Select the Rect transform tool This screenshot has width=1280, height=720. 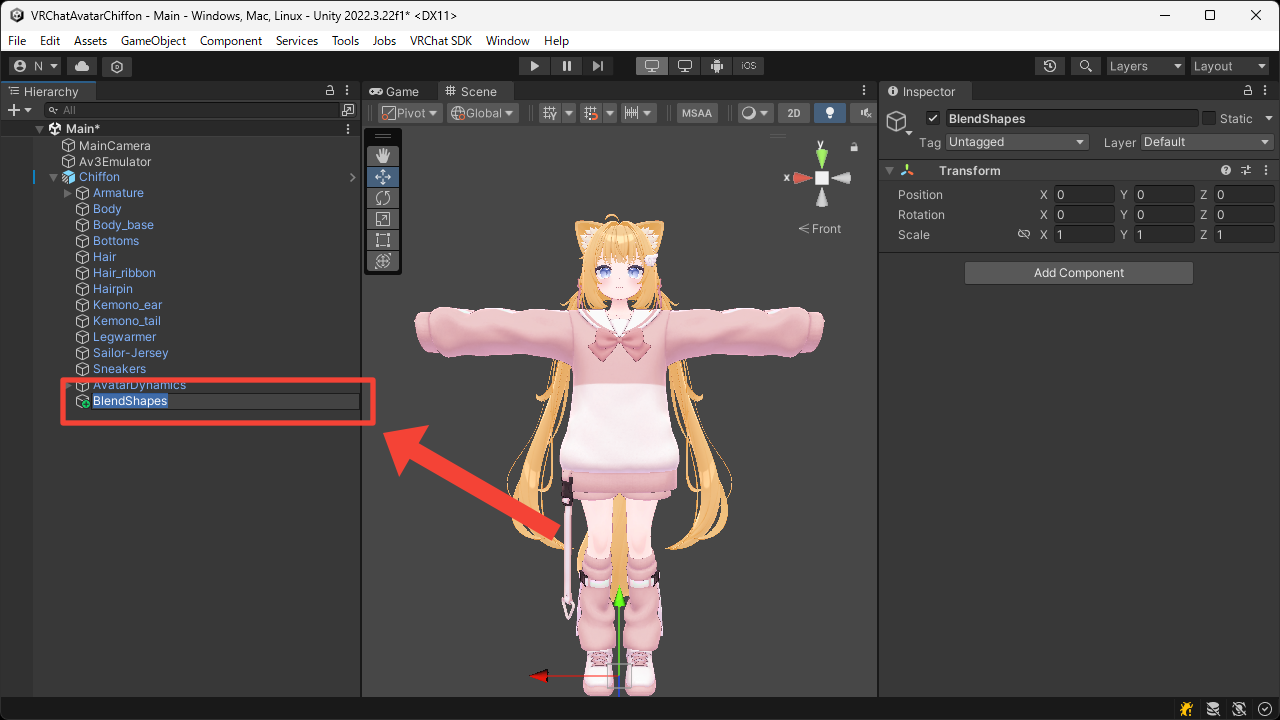click(382, 240)
